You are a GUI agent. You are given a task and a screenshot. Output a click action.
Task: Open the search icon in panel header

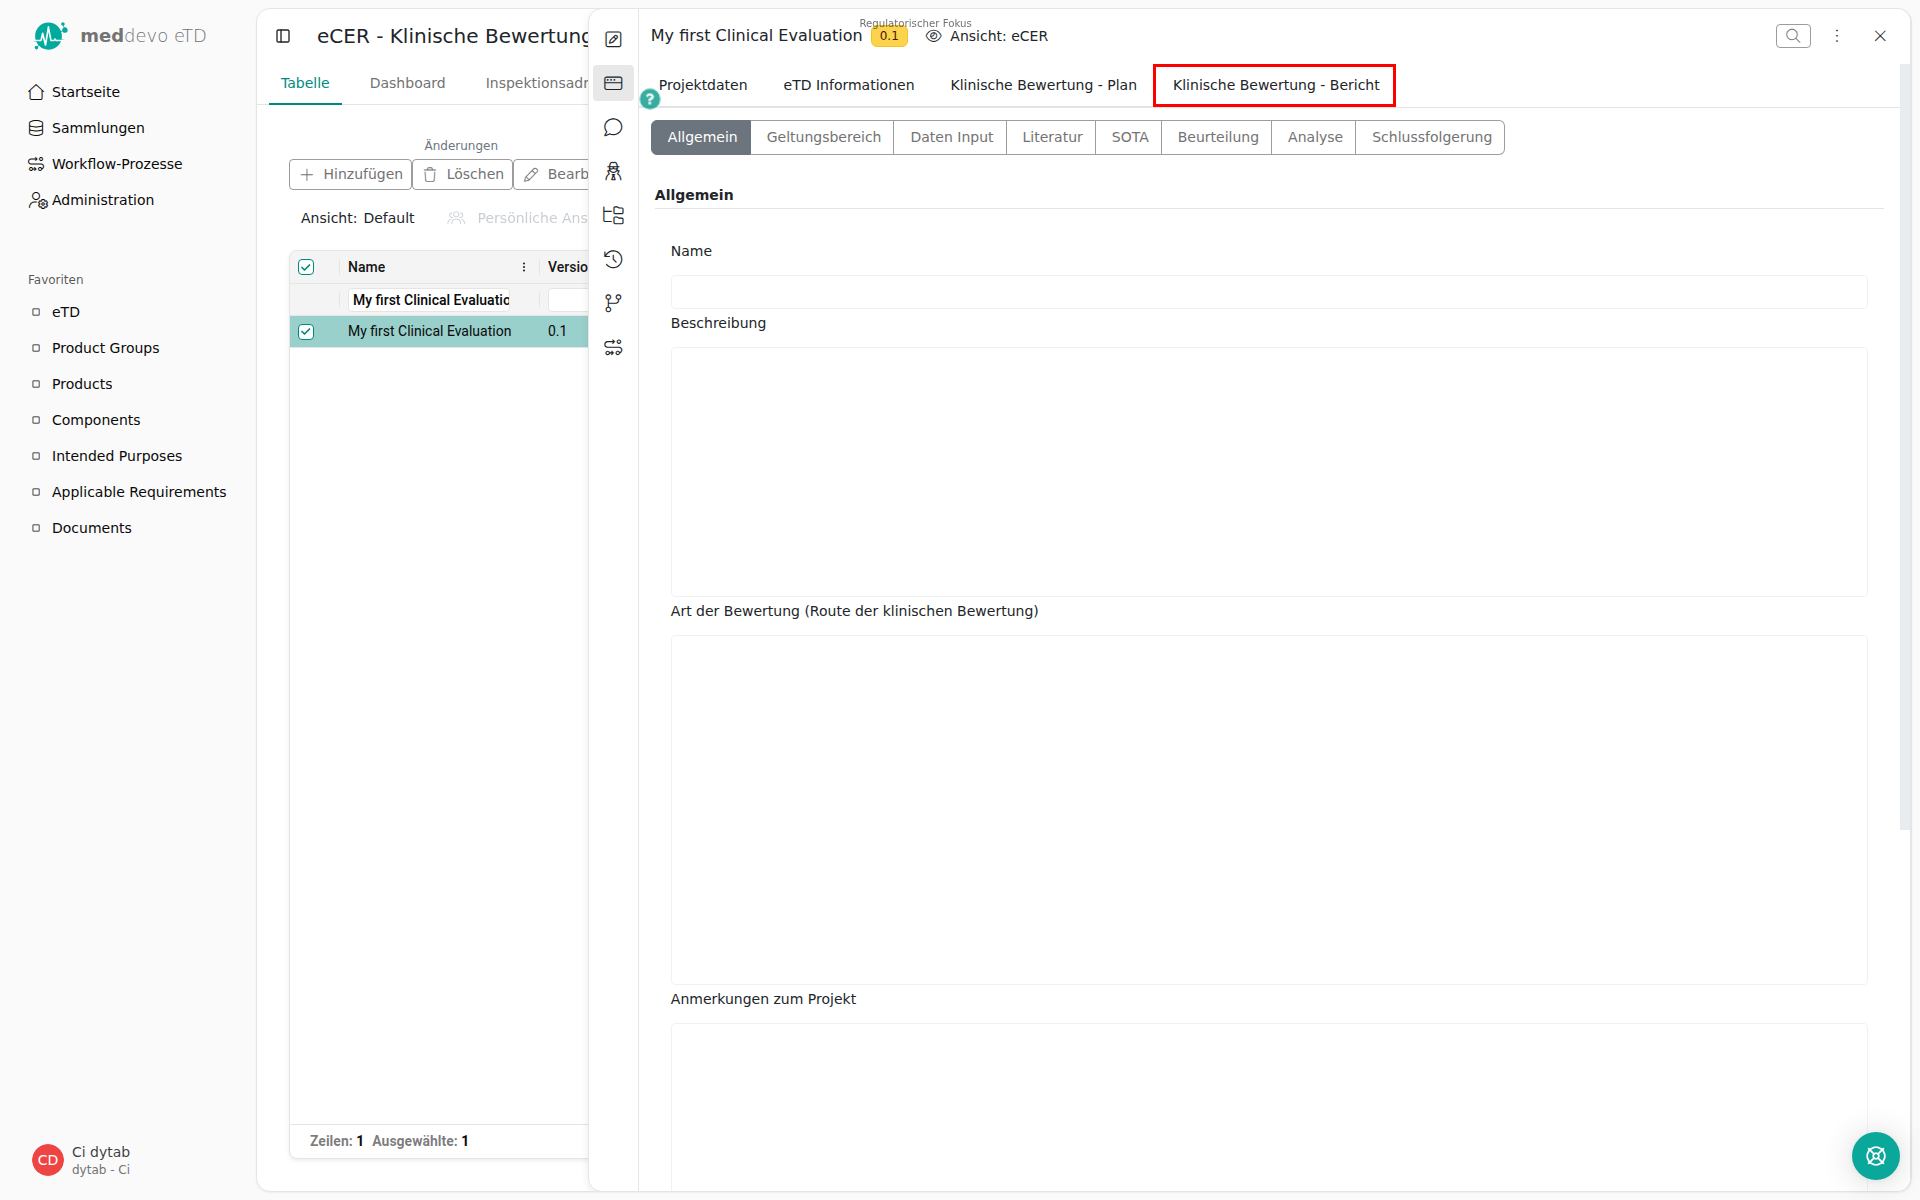tap(1793, 36)
